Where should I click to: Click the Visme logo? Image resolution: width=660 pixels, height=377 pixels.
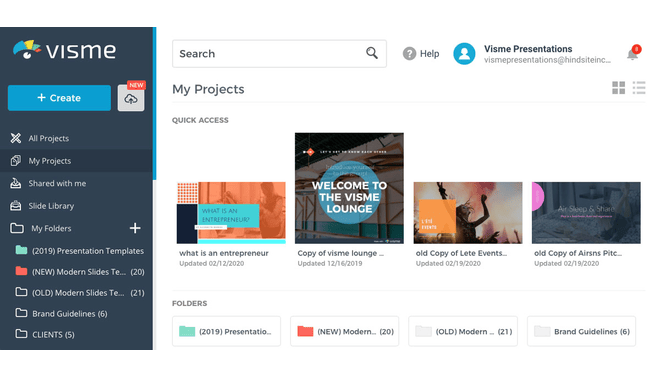(x=64, y=50)
